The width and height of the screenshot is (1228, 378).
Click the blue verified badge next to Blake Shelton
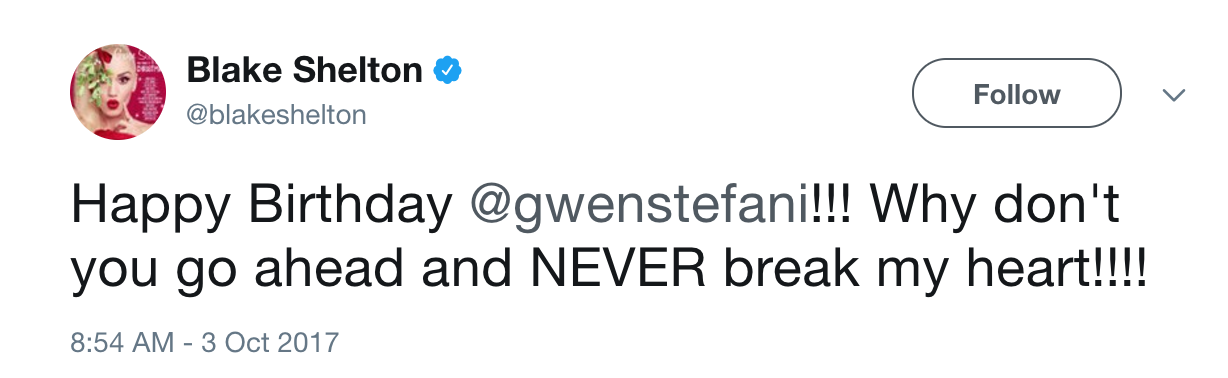(446, 71)
